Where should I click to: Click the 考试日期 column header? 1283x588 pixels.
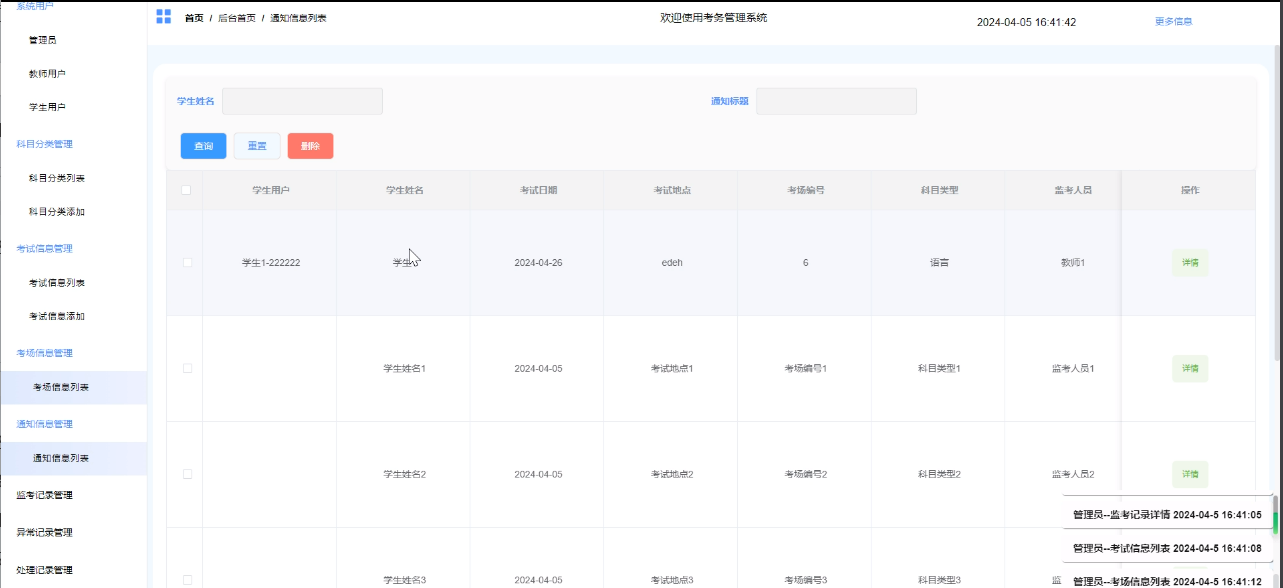point(538,190)
